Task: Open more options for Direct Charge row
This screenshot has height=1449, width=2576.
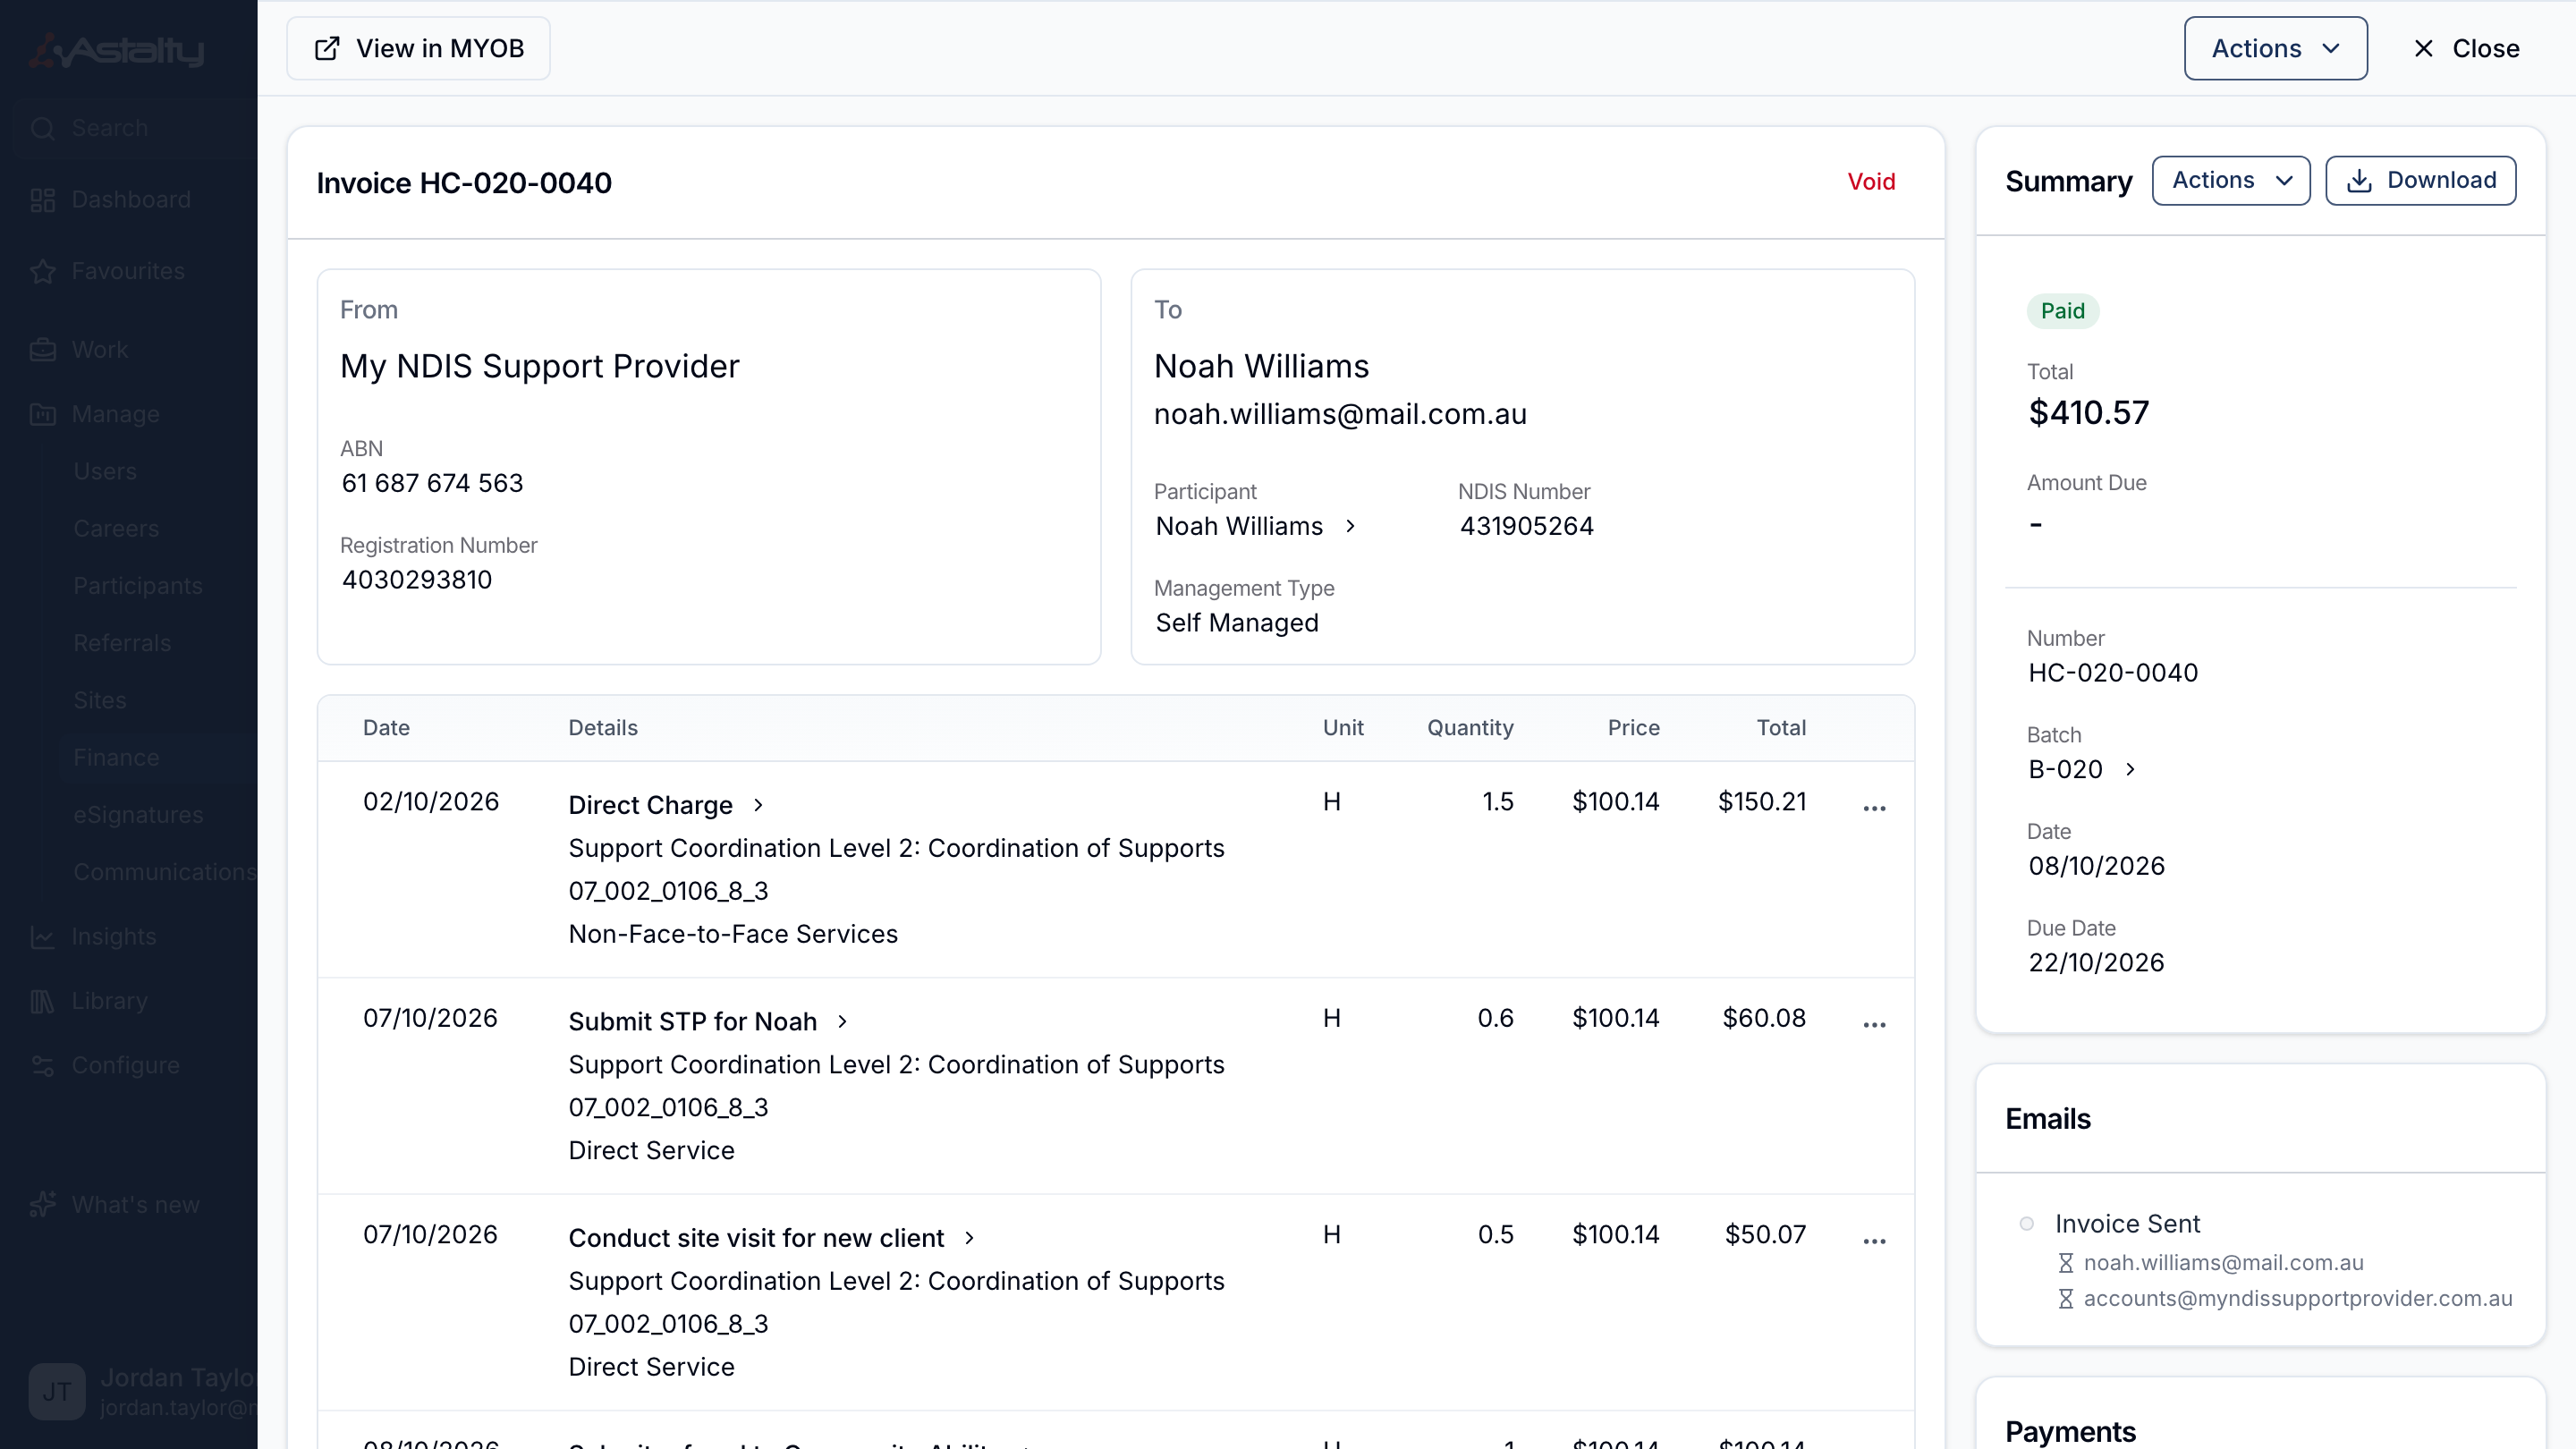Action: coord(1874,807)
